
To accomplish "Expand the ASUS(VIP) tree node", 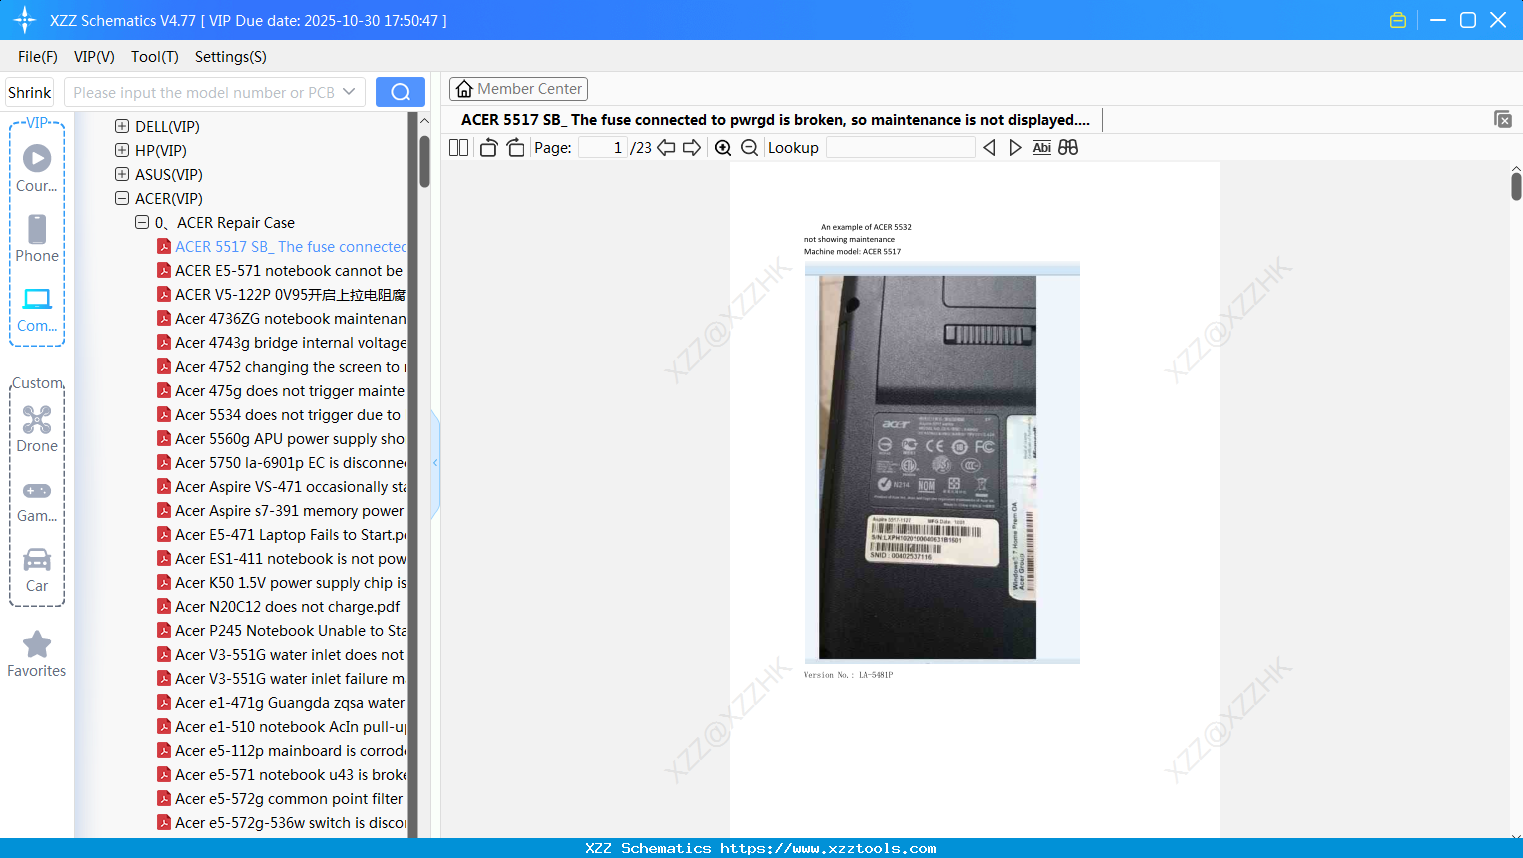I will [122, 175].
